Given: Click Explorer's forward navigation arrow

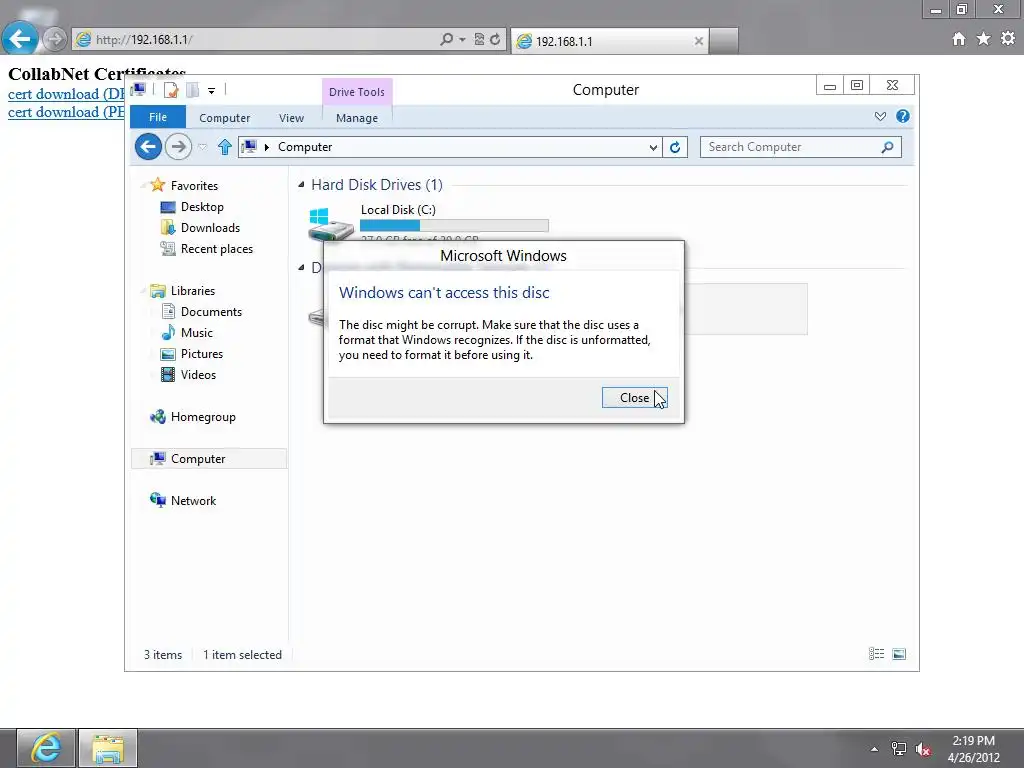Looking at the screenshot, I should coord(178,146).
